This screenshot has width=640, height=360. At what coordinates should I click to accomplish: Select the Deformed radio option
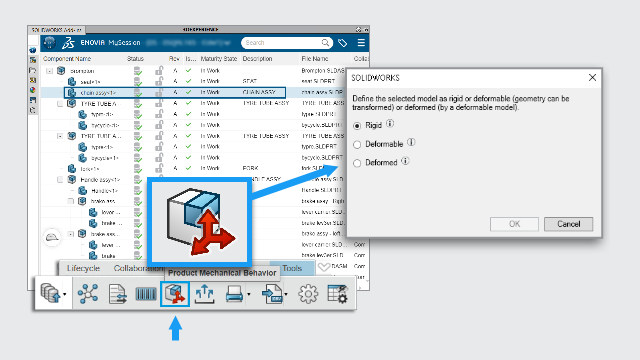[357, 163]
